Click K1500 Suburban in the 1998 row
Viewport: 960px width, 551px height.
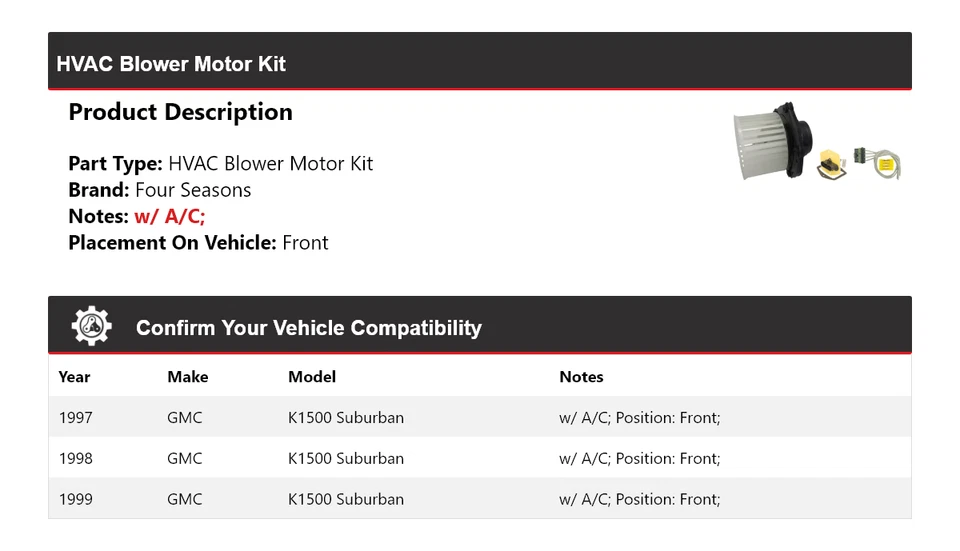pos(346,458)
